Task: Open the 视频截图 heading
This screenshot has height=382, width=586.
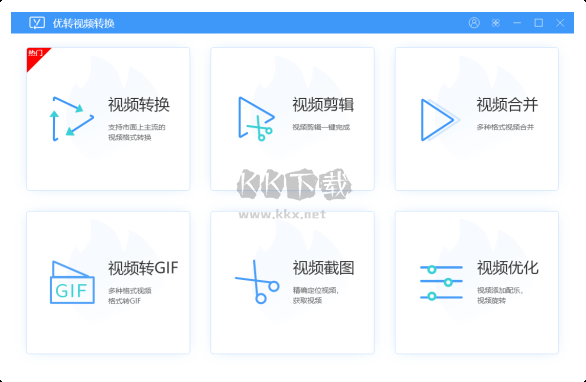Action: [323, 268]
